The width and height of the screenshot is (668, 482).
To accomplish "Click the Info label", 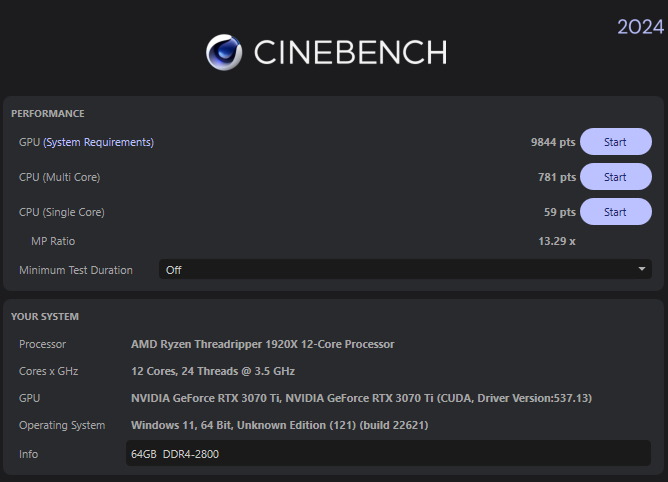I will (x=29, y=454).
